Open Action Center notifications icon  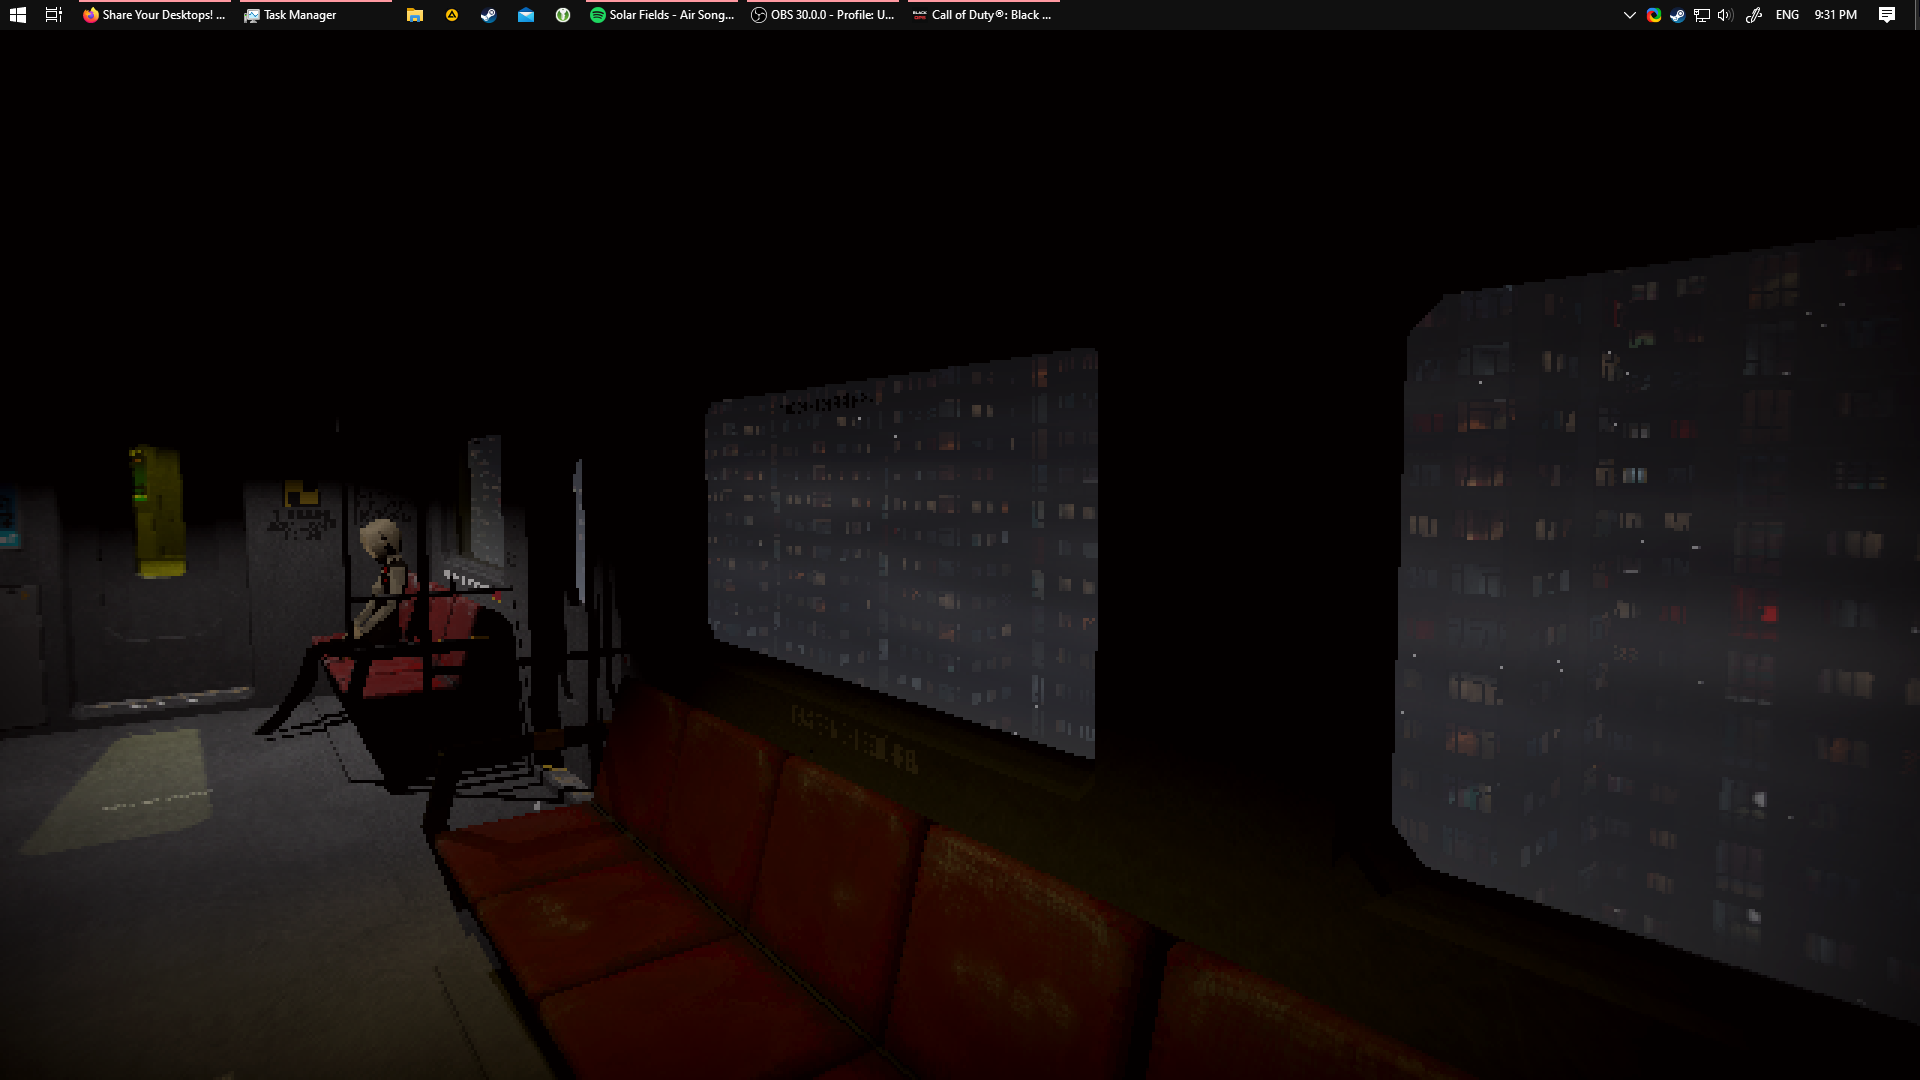(x=1887, y=15)
